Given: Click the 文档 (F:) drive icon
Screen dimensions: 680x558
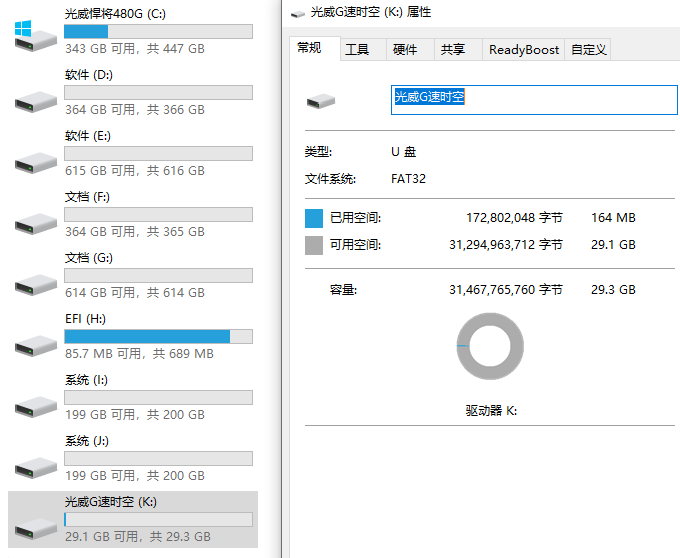Looking at the screenshot, I should [x=36, y=224].
